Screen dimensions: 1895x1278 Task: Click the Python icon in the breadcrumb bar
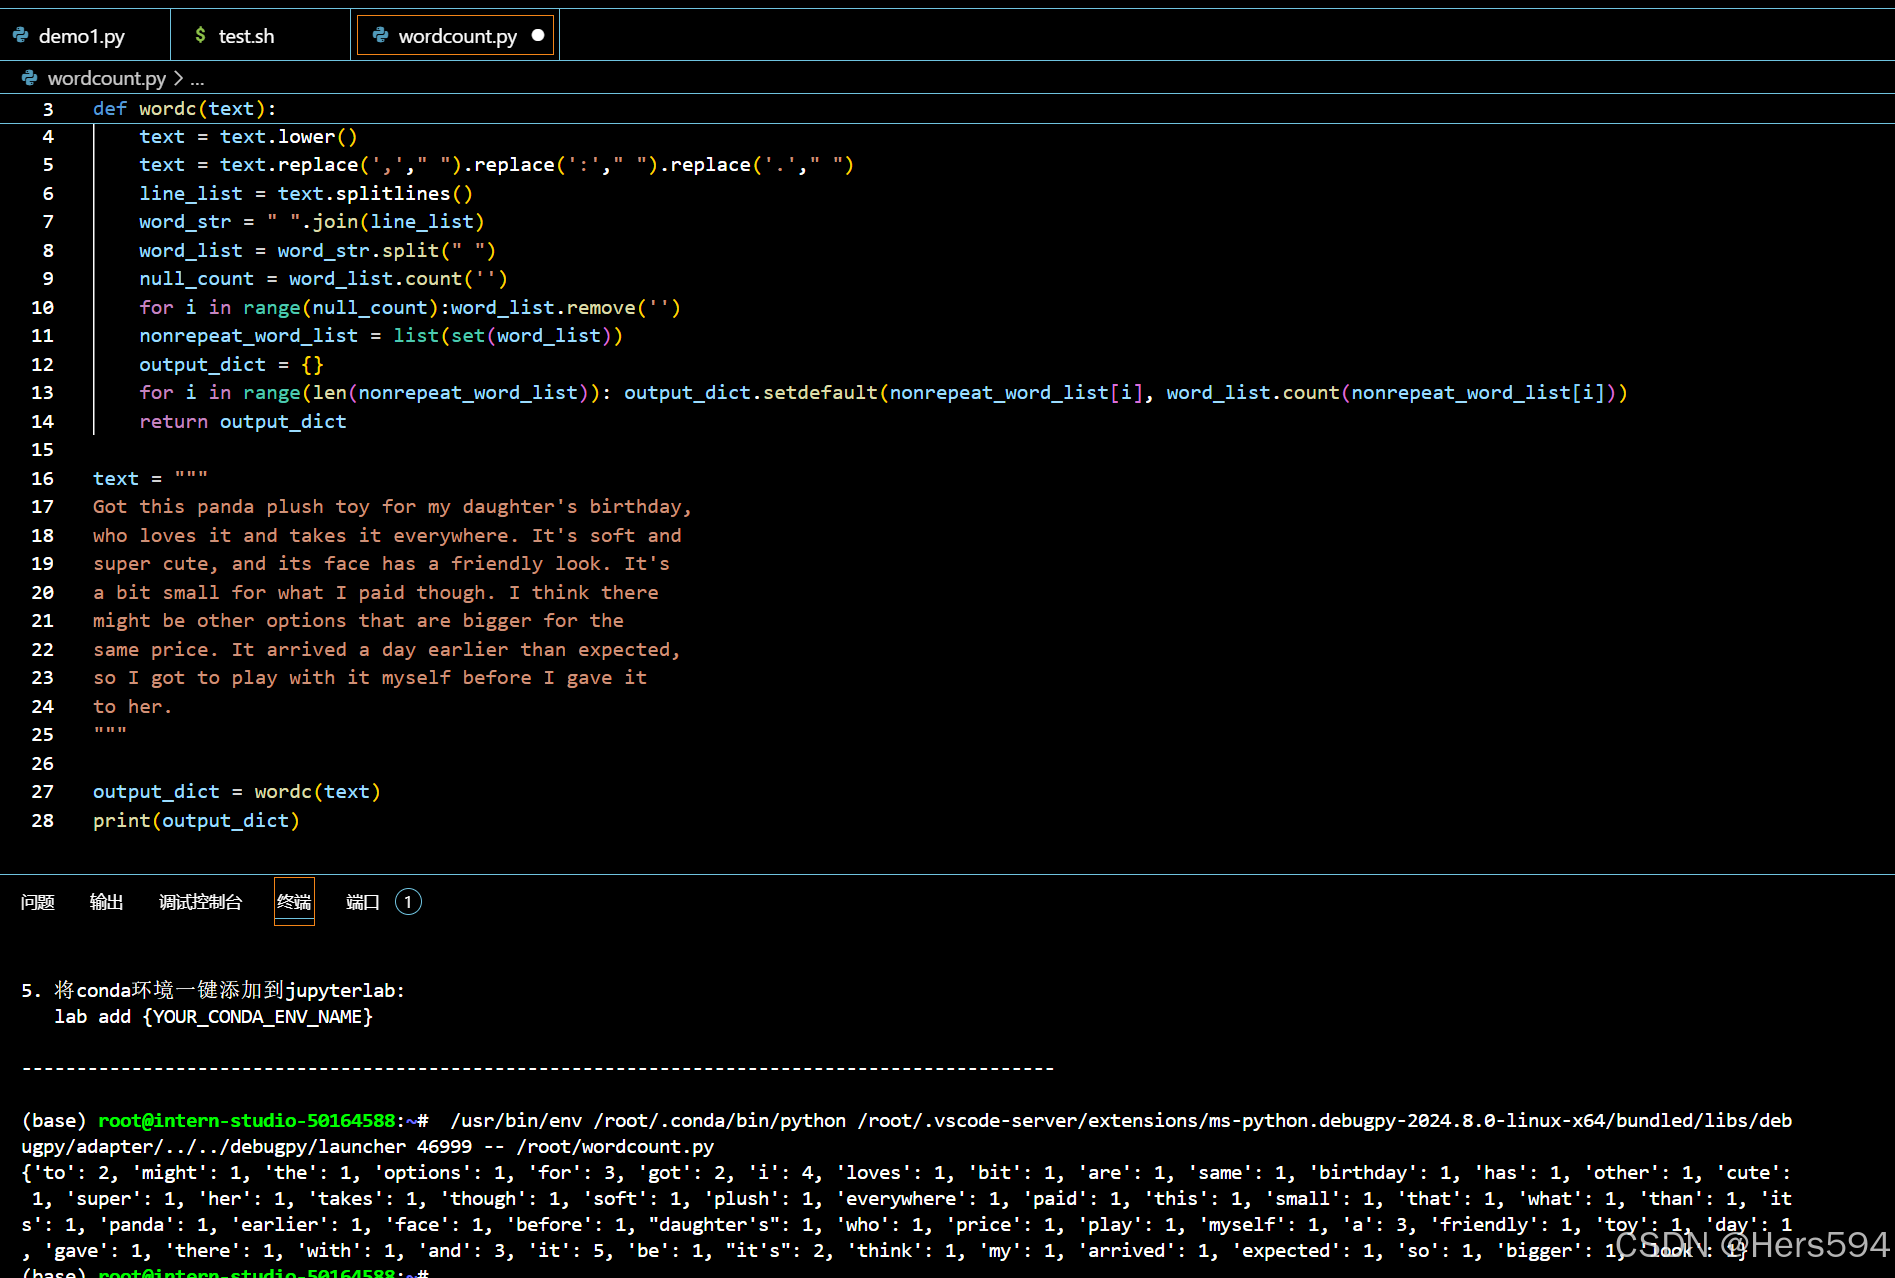point(29,77)
